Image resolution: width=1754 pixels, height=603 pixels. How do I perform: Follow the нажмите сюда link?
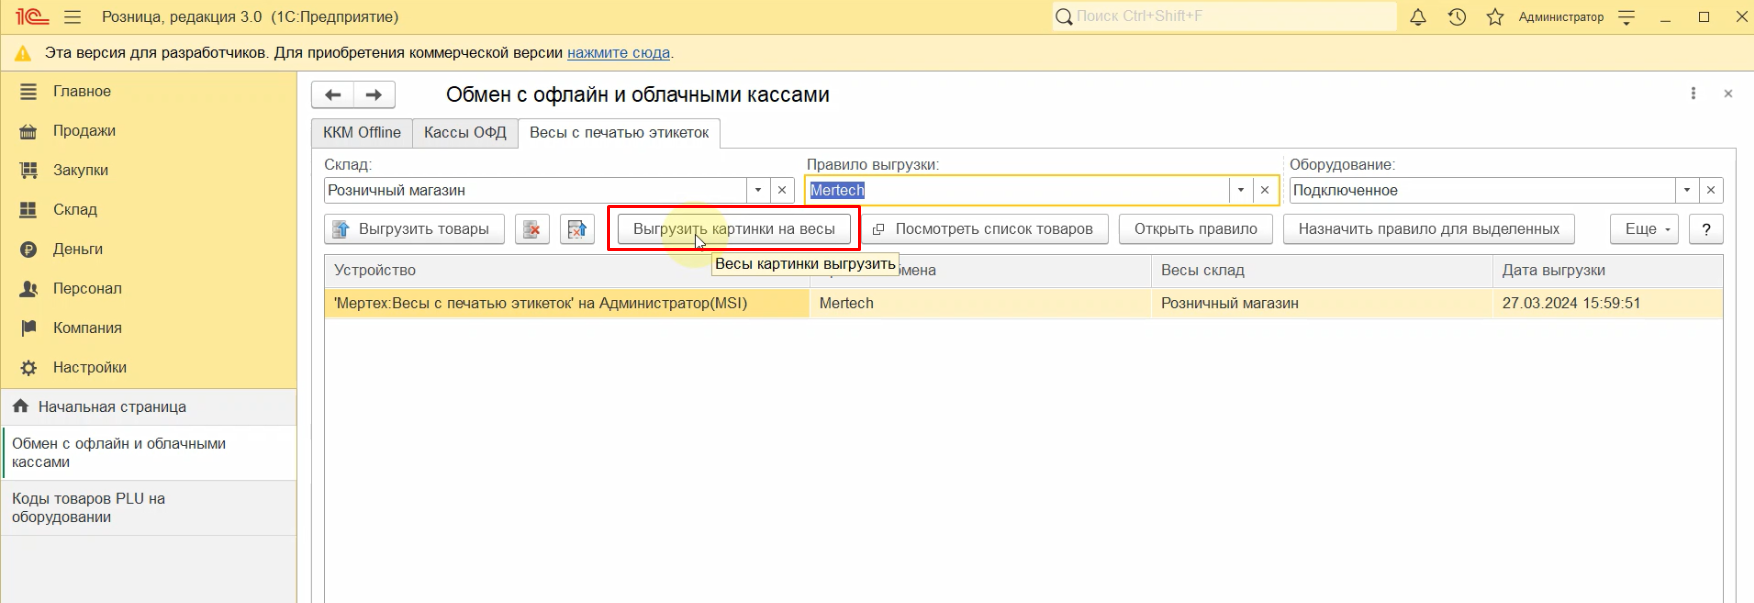(x=618, y=53)
